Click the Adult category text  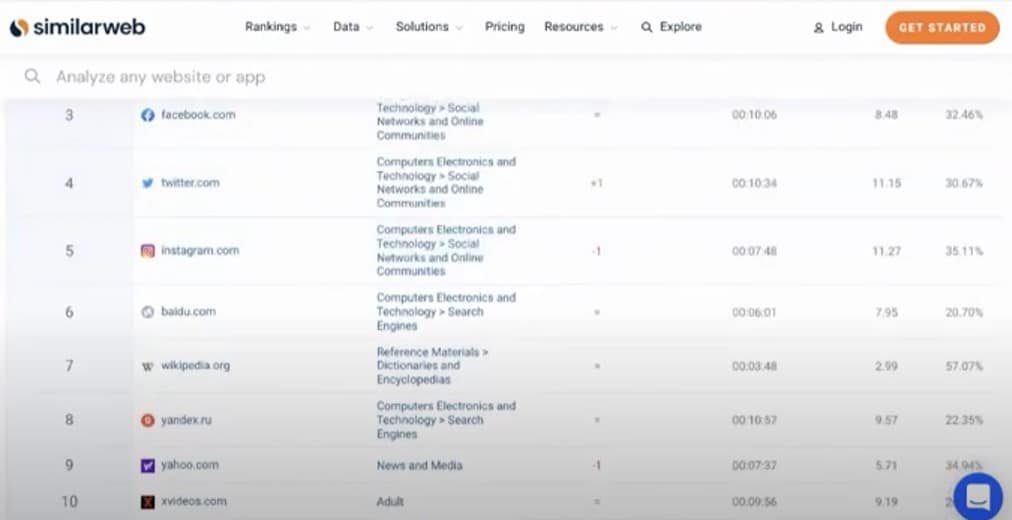pos(390,501)
